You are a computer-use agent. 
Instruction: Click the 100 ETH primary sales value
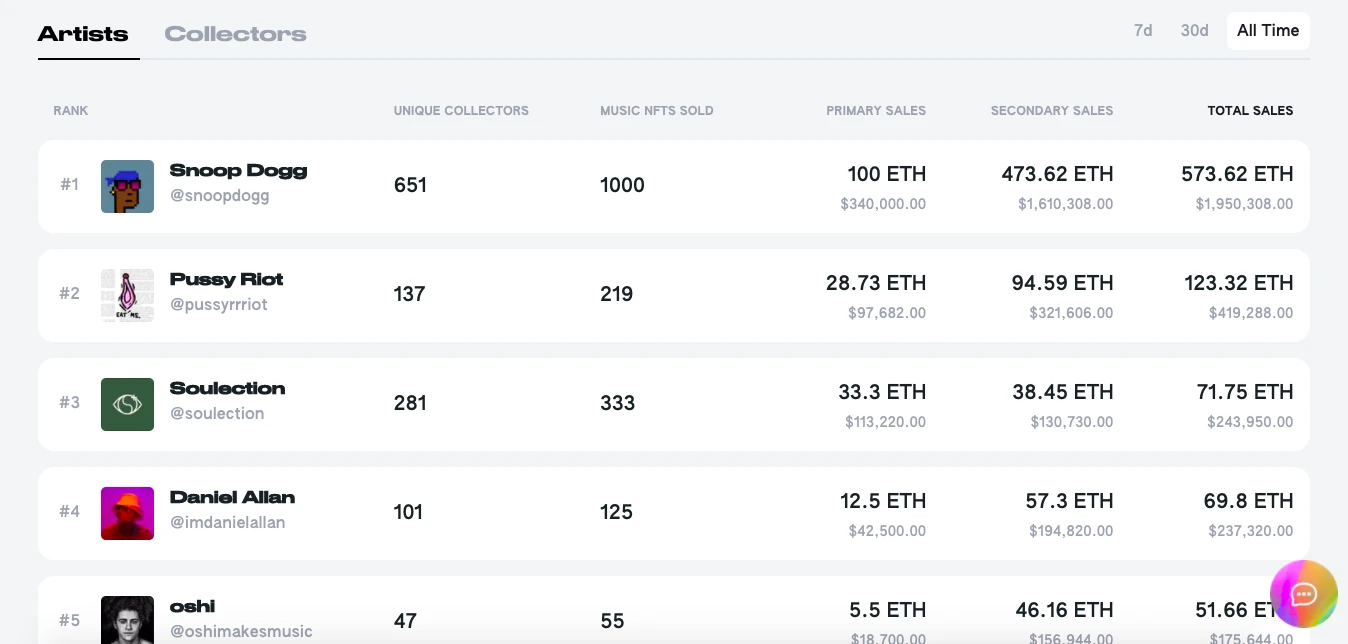click(887, 174)
